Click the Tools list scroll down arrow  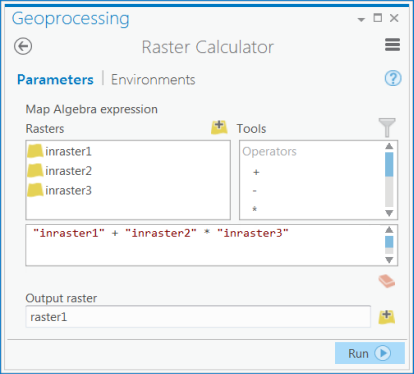389,213
